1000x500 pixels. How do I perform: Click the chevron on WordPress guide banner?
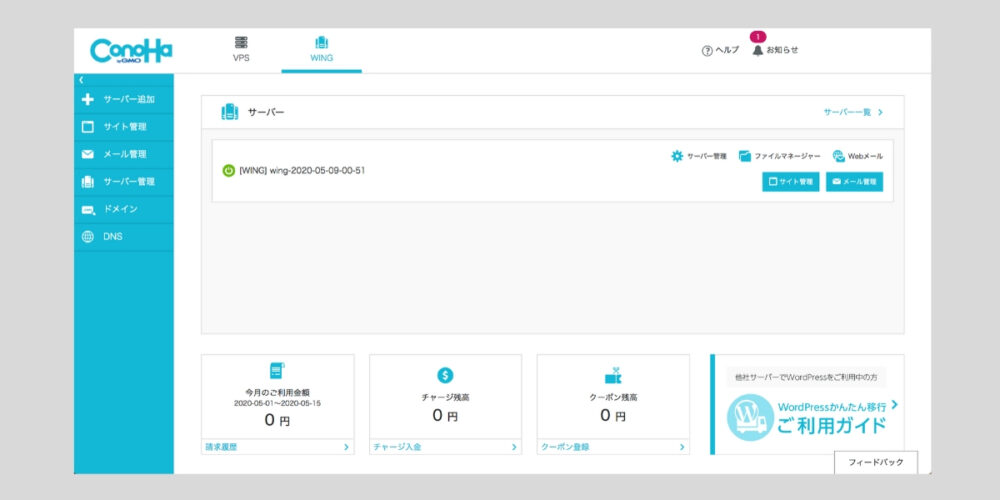coord(894,404)
